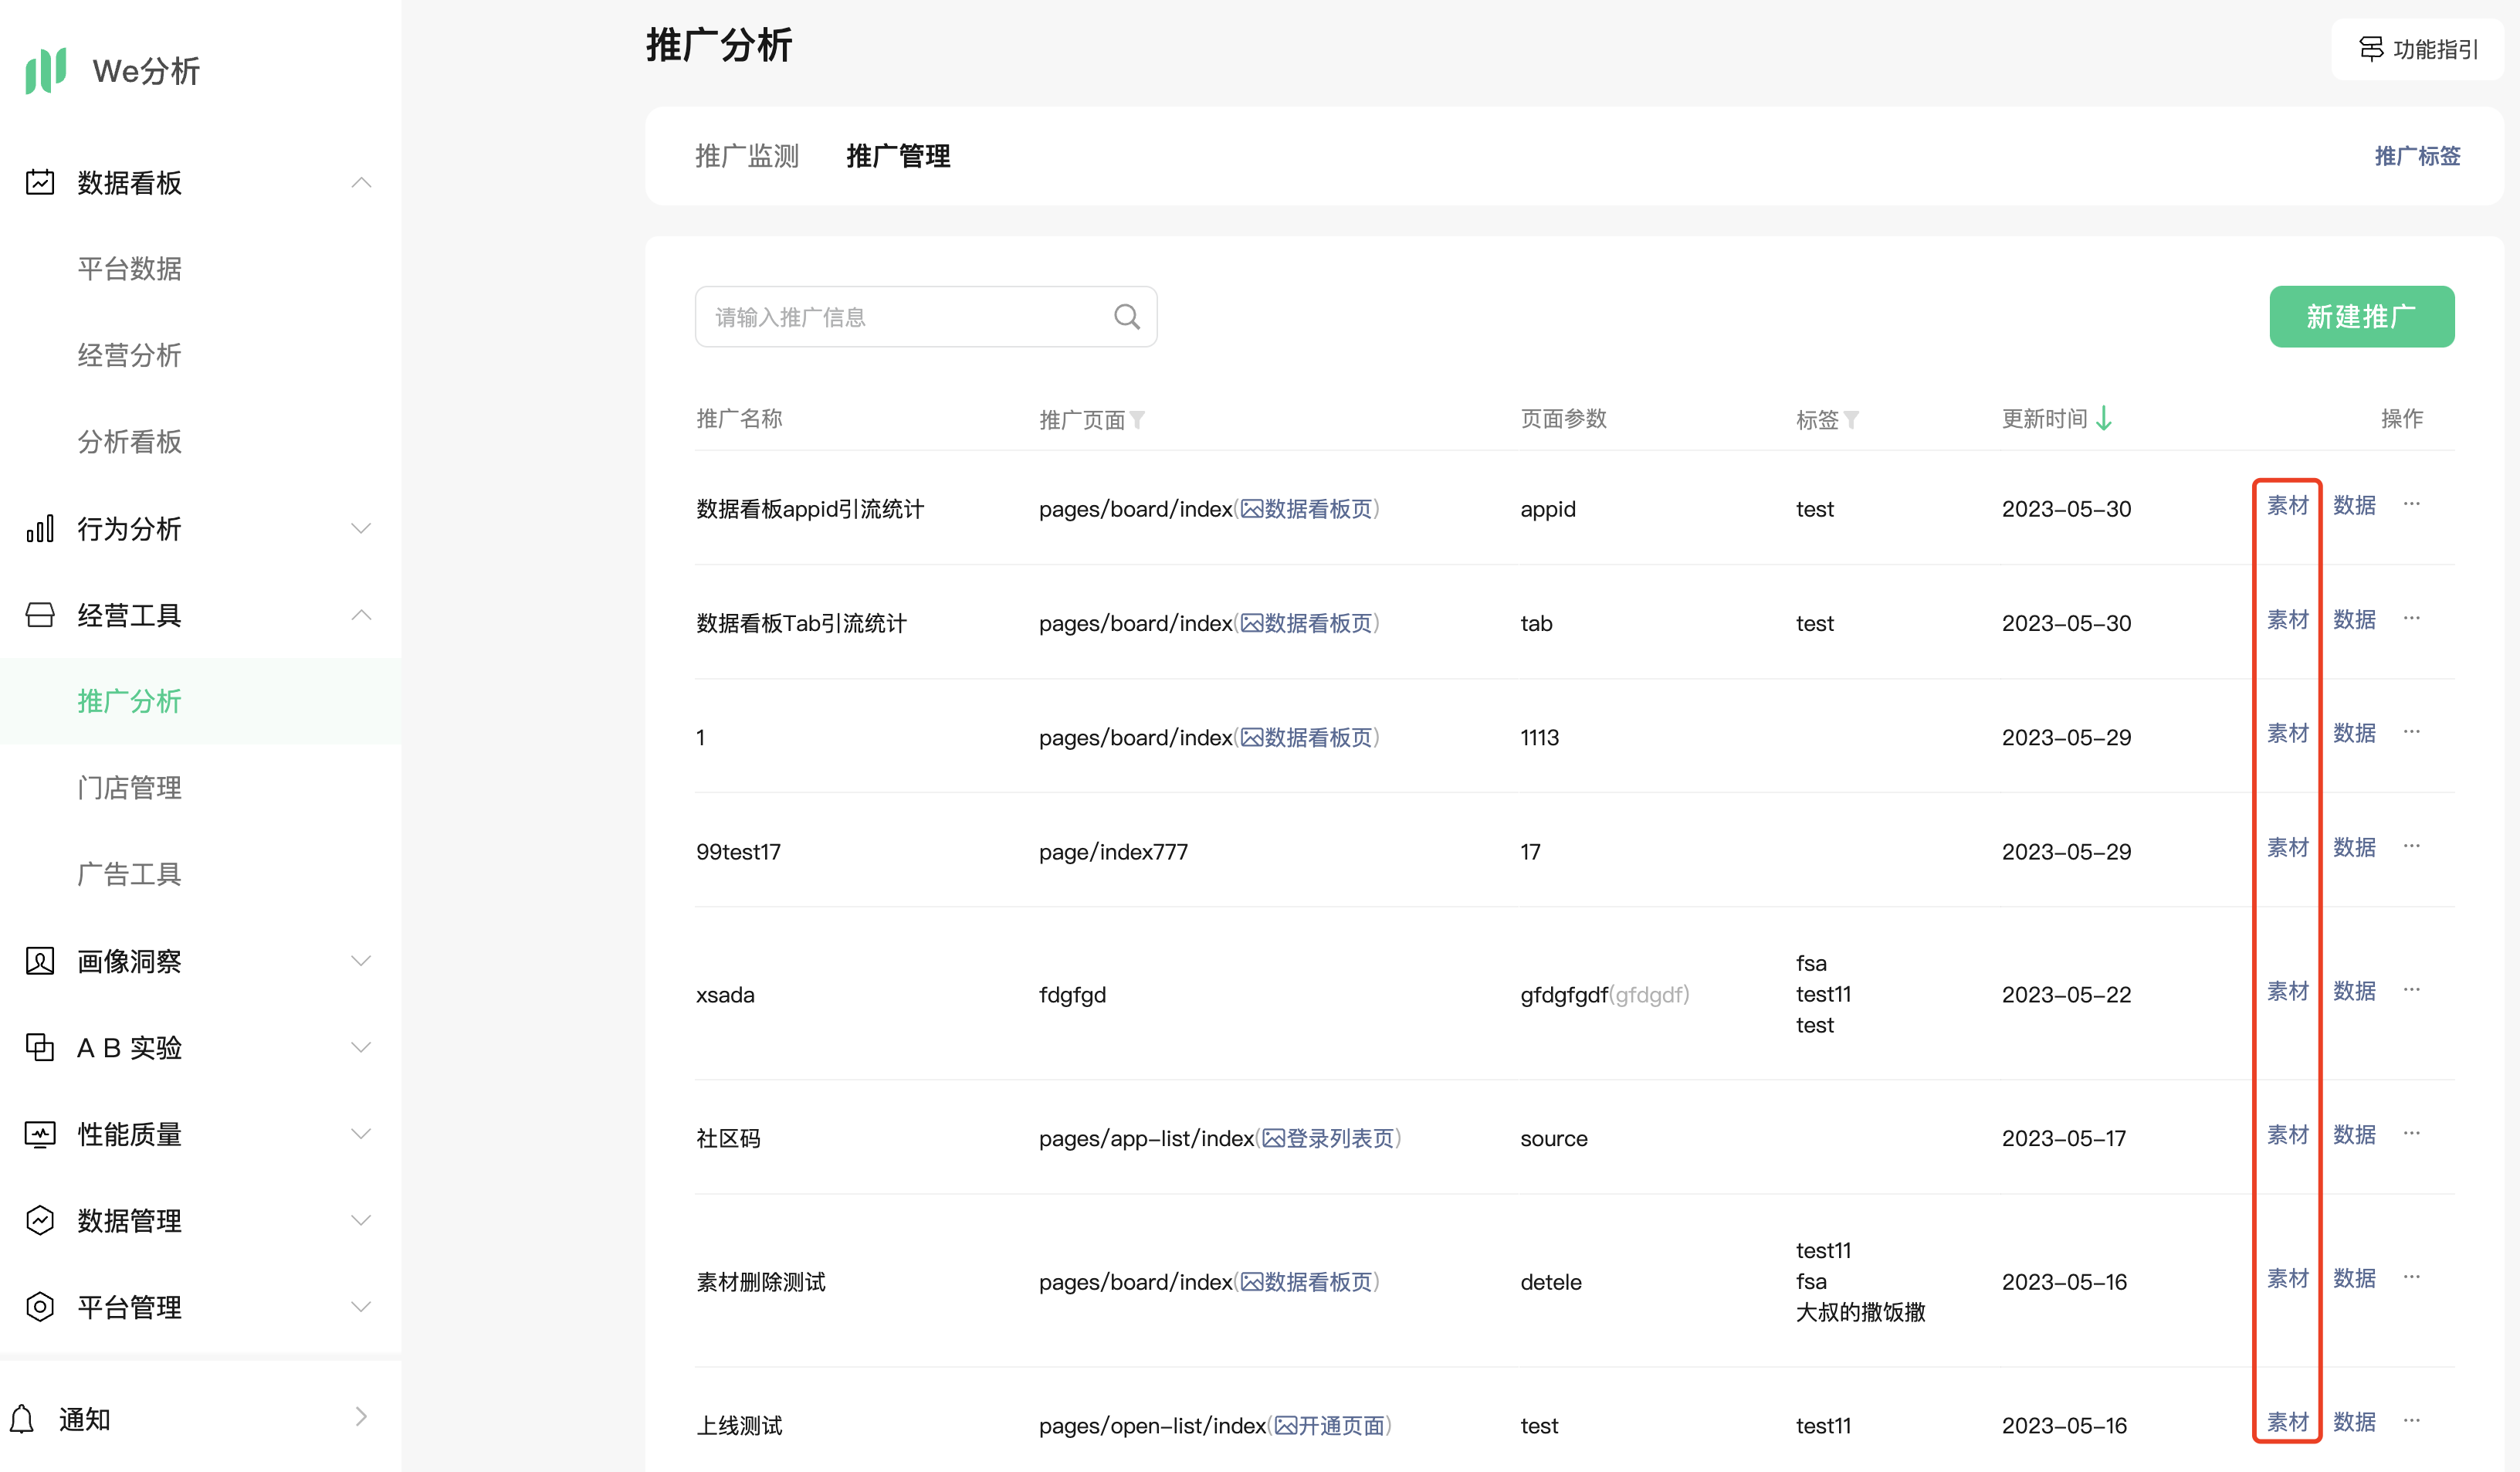The width and height of the screenshot is (2520, 1472).
Task: Click the We分析 logo icon
Action: (46, 70)
